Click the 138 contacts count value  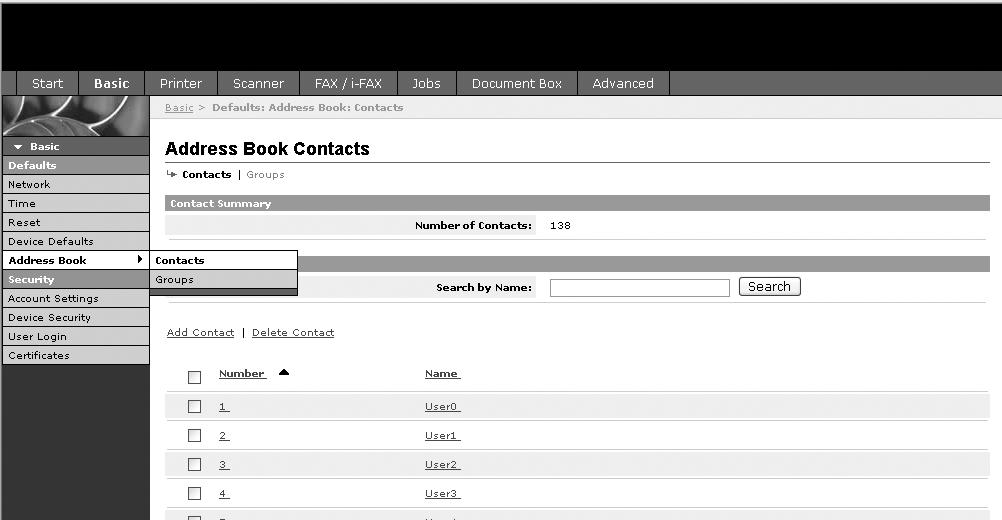pyautogui.click(x=560, y=226)
